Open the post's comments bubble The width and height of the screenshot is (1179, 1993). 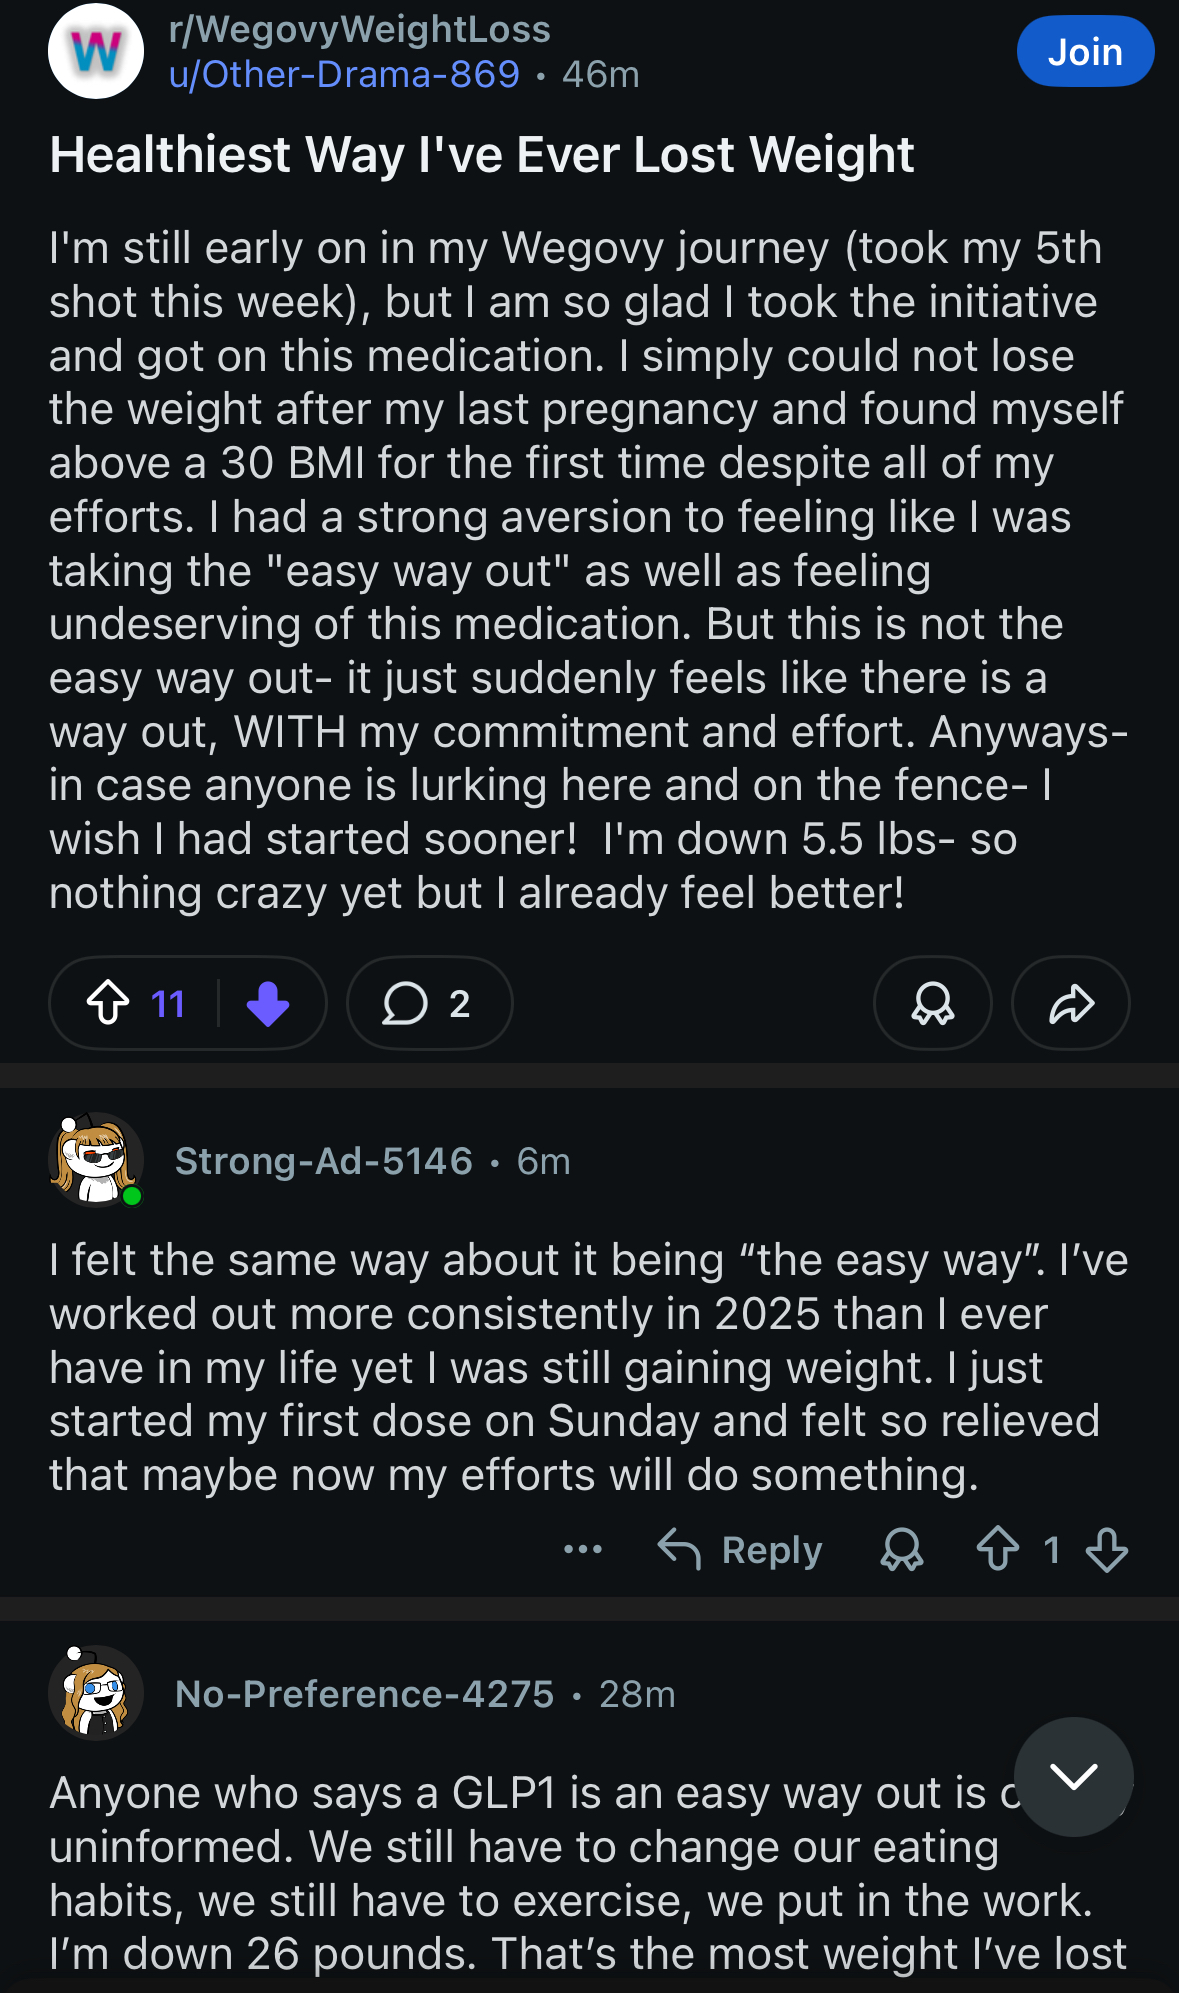tap(429, 1003)
